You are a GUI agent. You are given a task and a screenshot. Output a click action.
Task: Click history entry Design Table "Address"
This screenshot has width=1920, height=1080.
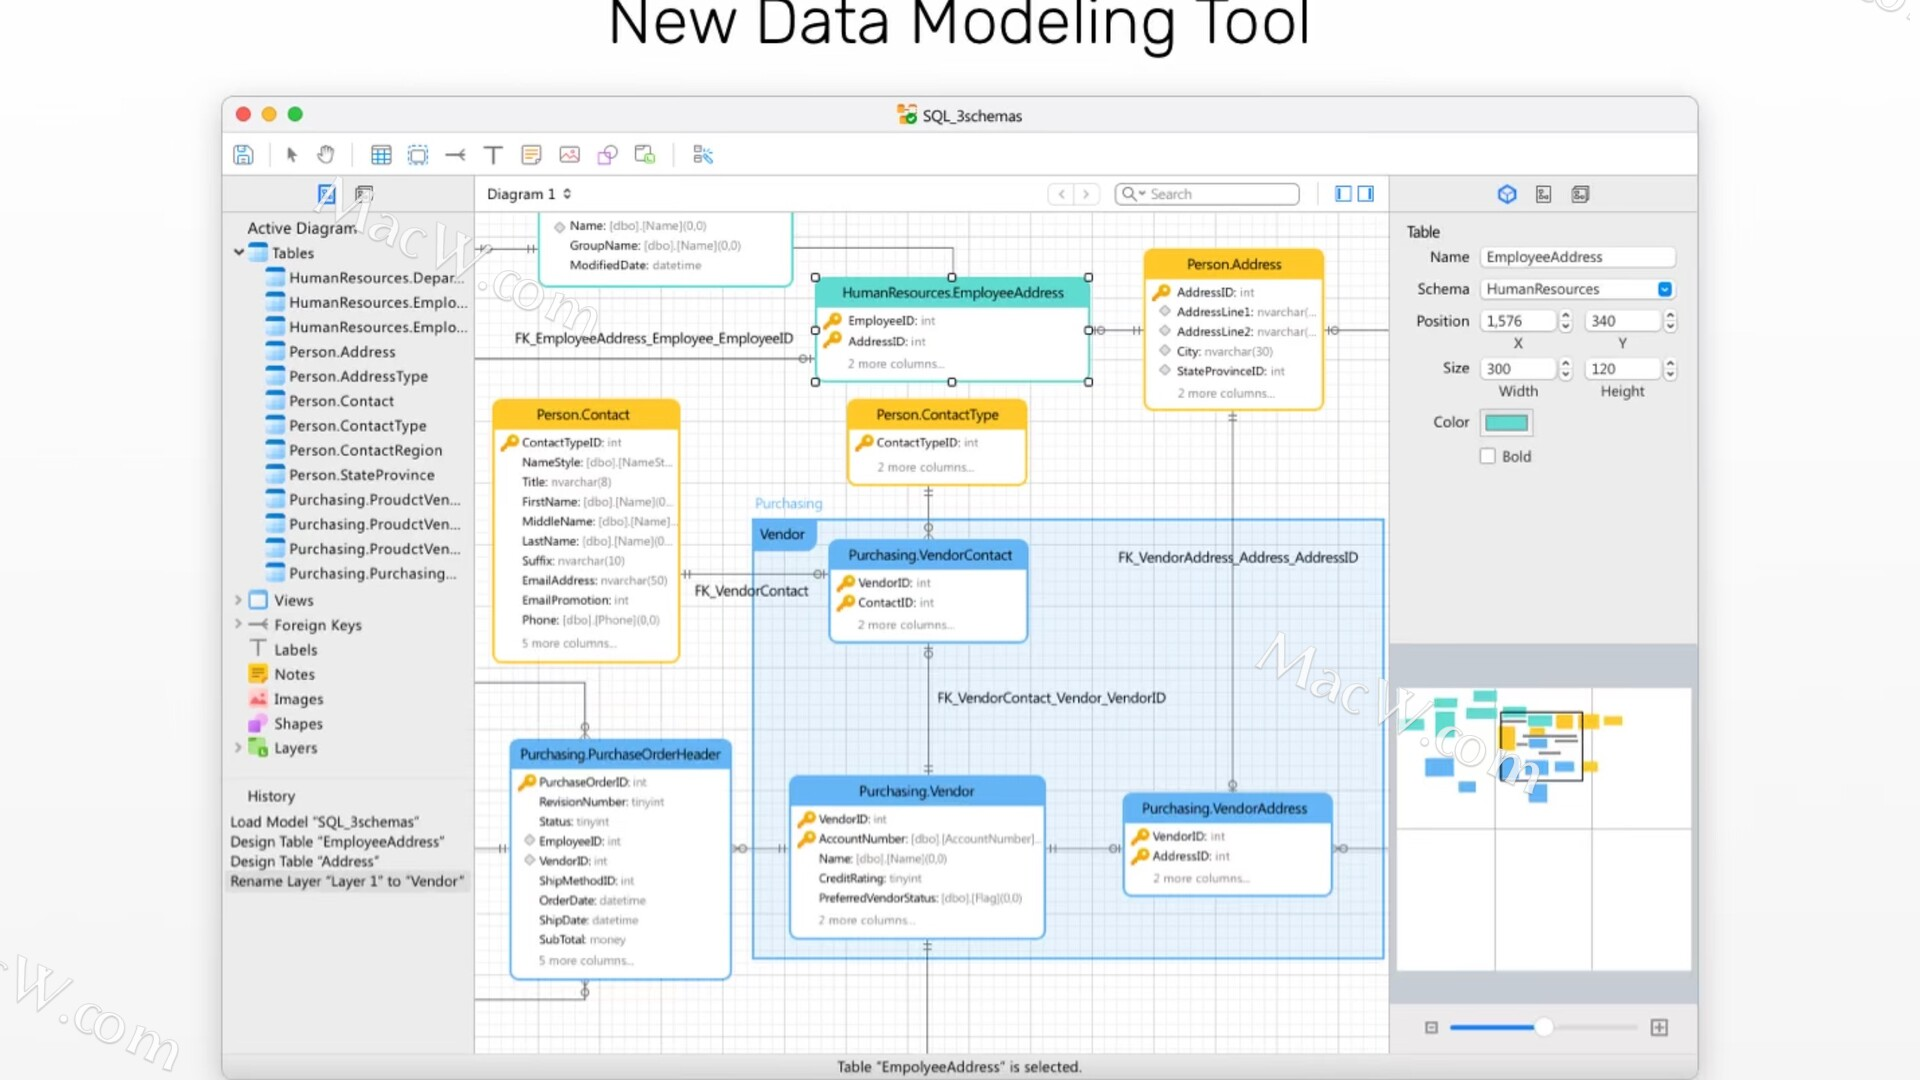(304, 861)
